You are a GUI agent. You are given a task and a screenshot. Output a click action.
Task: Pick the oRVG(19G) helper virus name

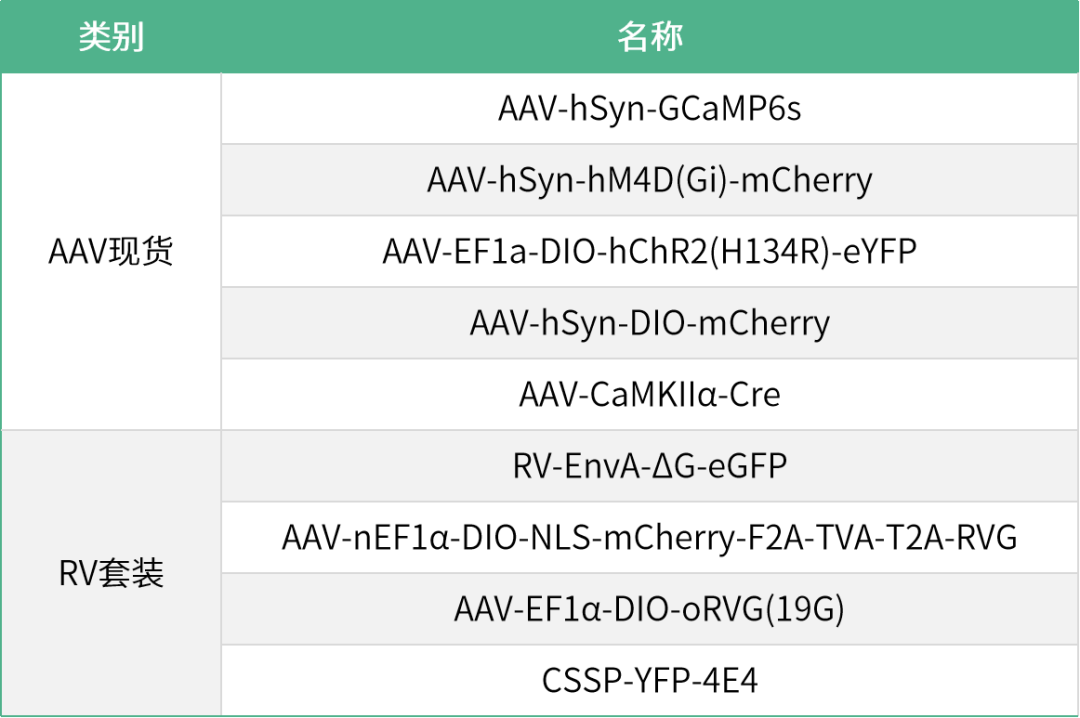point(649,610)
